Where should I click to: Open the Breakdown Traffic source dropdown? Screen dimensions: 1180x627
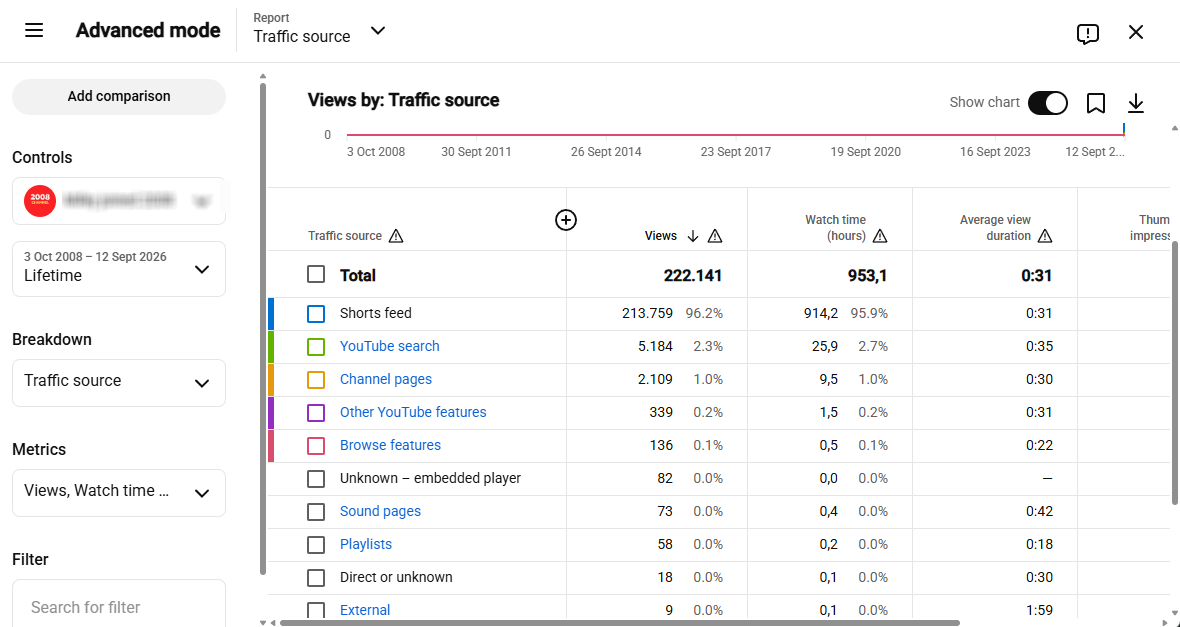(119, 382)
